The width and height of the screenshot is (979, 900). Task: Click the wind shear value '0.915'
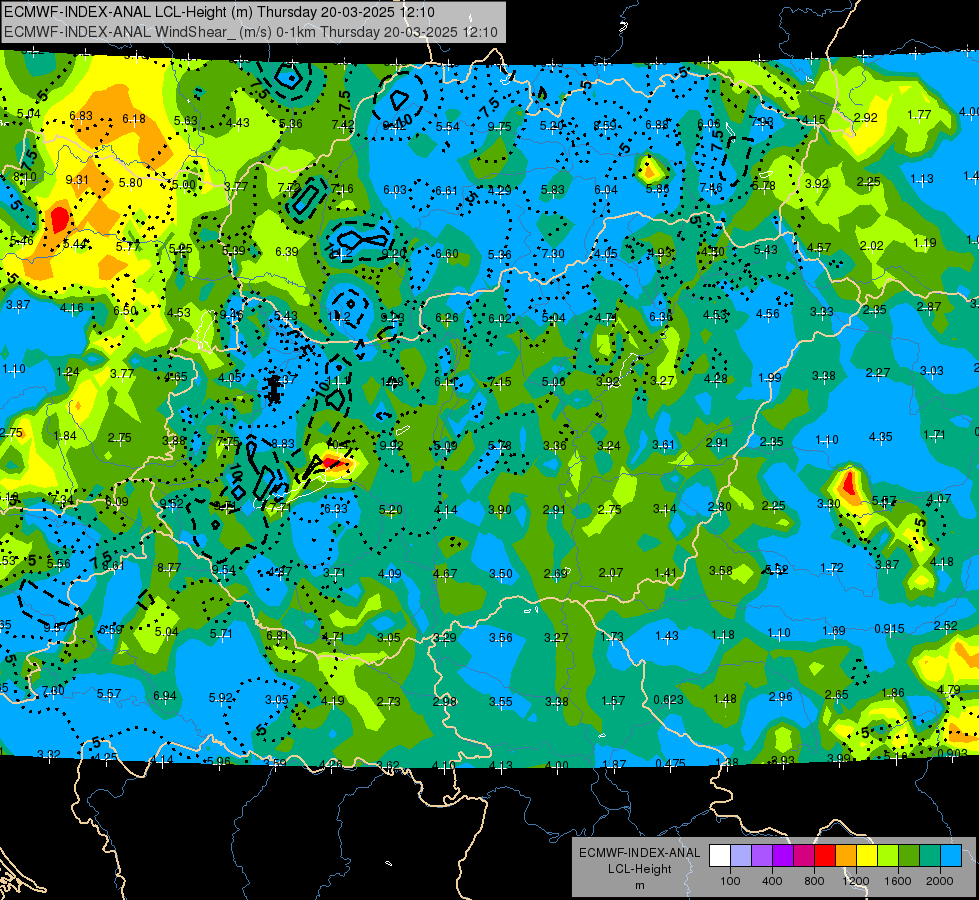tap(889, 628)
